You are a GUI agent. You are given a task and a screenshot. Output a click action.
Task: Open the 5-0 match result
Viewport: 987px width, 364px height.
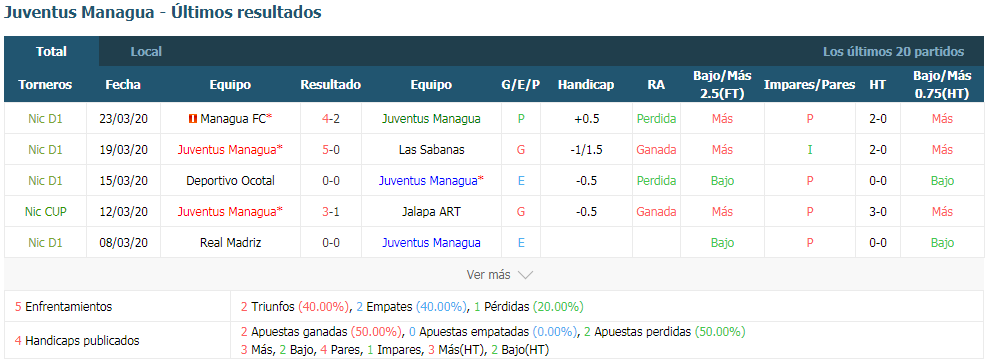click(330, 150)
